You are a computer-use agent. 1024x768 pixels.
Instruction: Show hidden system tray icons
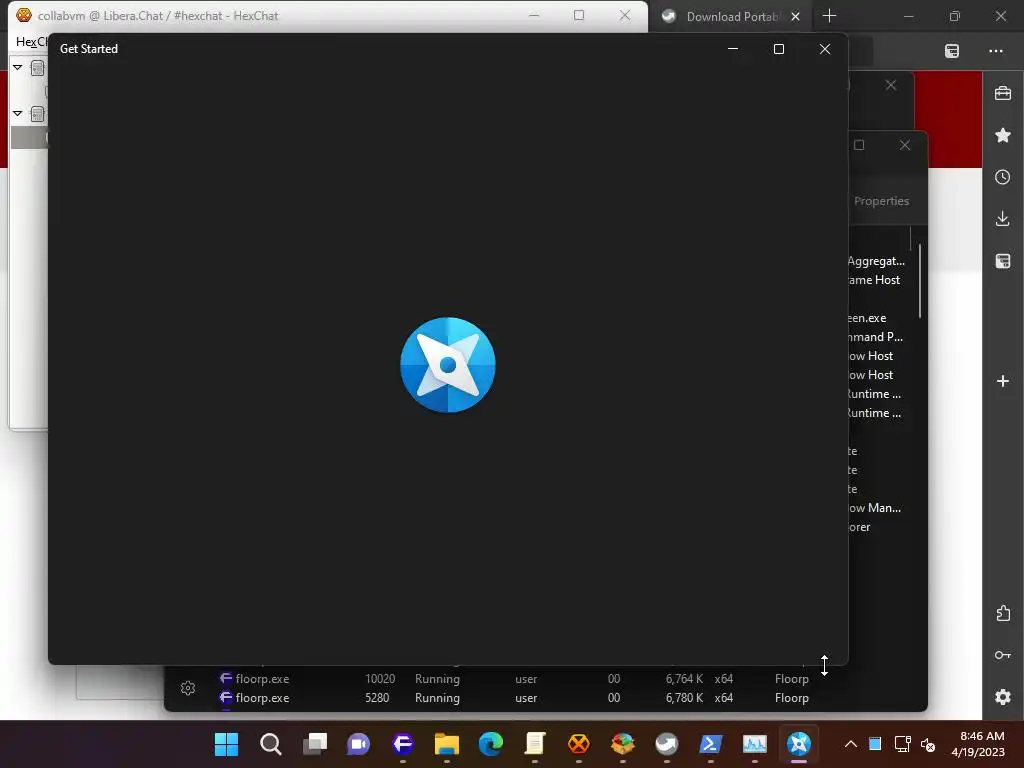pos(850,744)
